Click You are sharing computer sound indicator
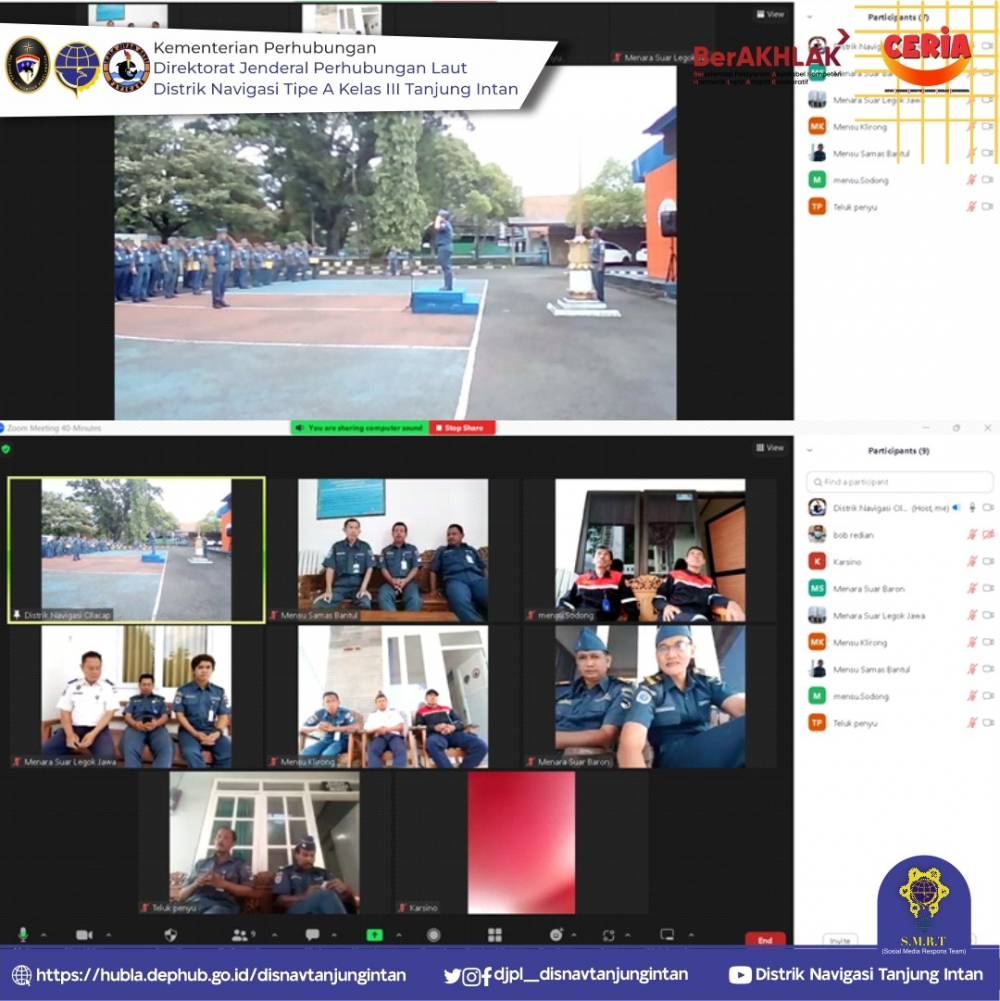The image size is (1000, 1001). (x=360, y=428)
